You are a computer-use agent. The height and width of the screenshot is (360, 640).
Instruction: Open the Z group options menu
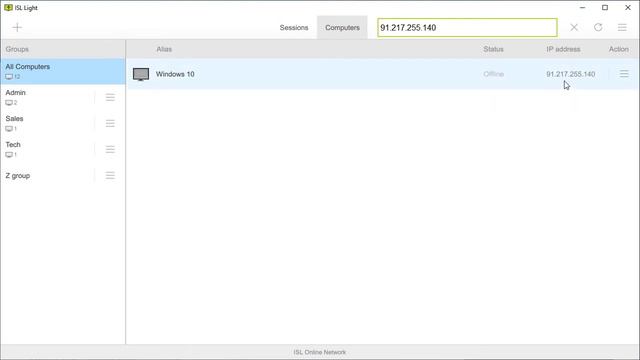click(110, 176)
